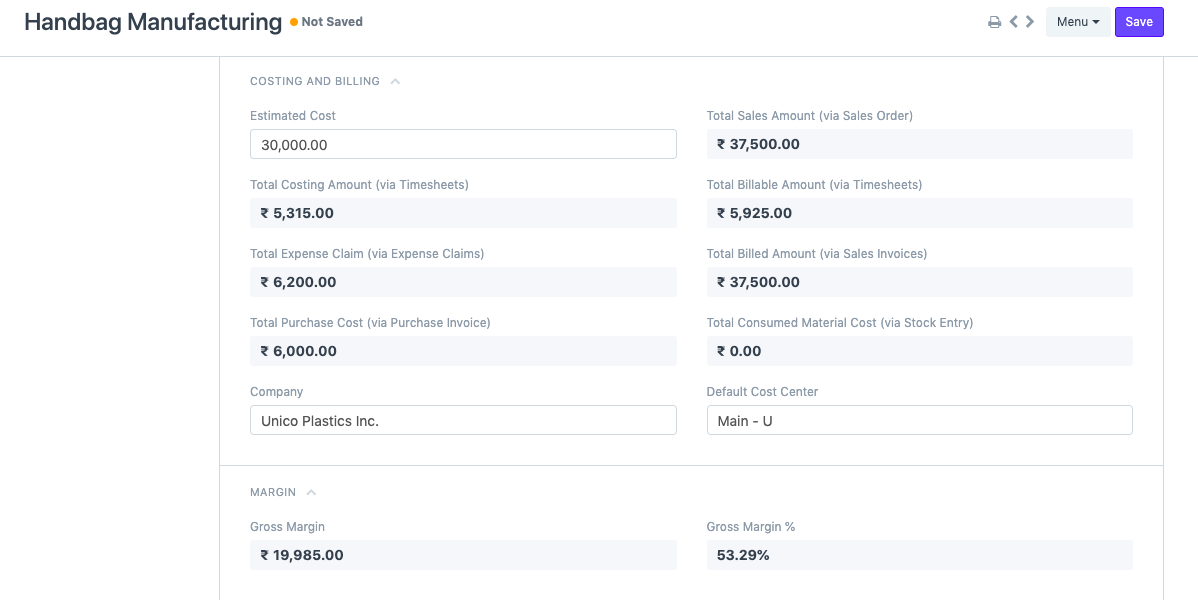Click the Company field showing Unico Plastics Inc.
1198x600 pixels.
click(463, 420)
